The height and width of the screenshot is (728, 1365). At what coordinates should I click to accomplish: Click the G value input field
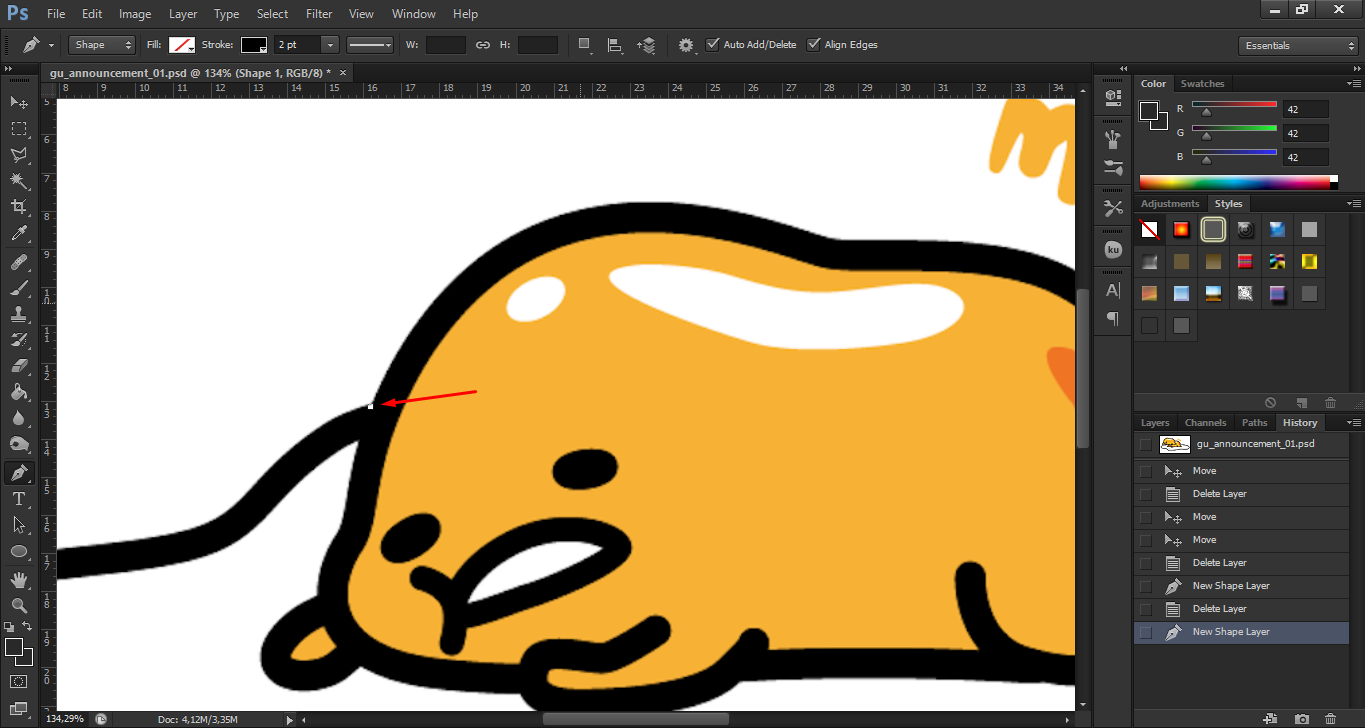coord(1307,133)
